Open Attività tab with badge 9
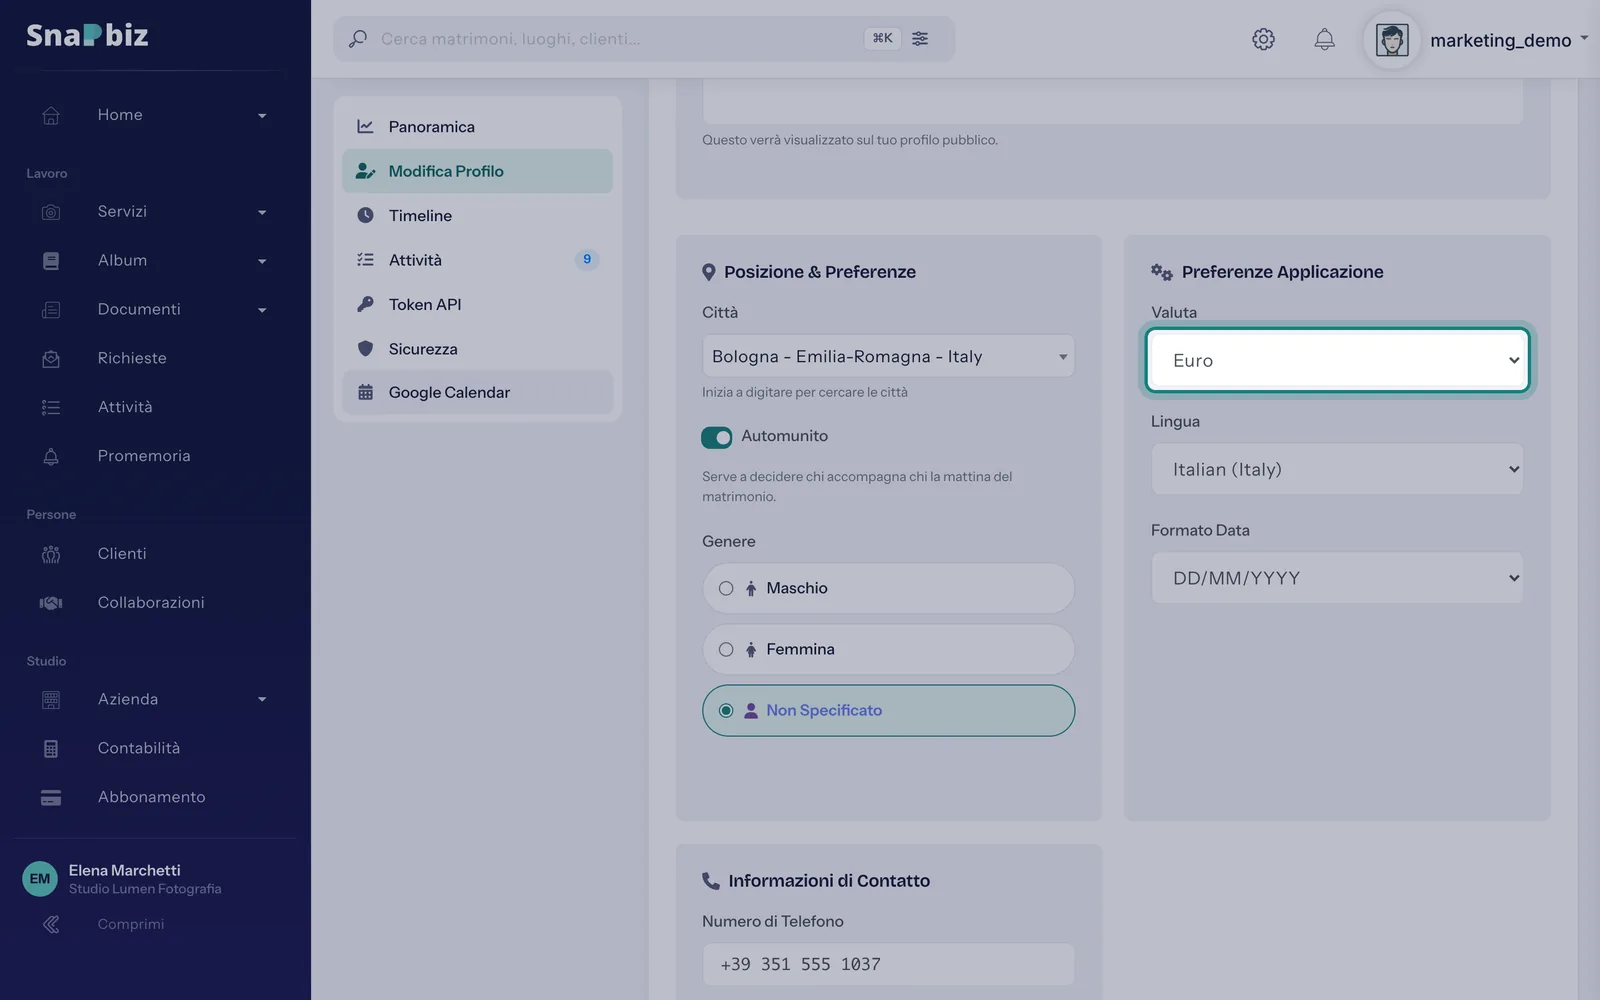 pyautogui.click(x=477, y=260)
